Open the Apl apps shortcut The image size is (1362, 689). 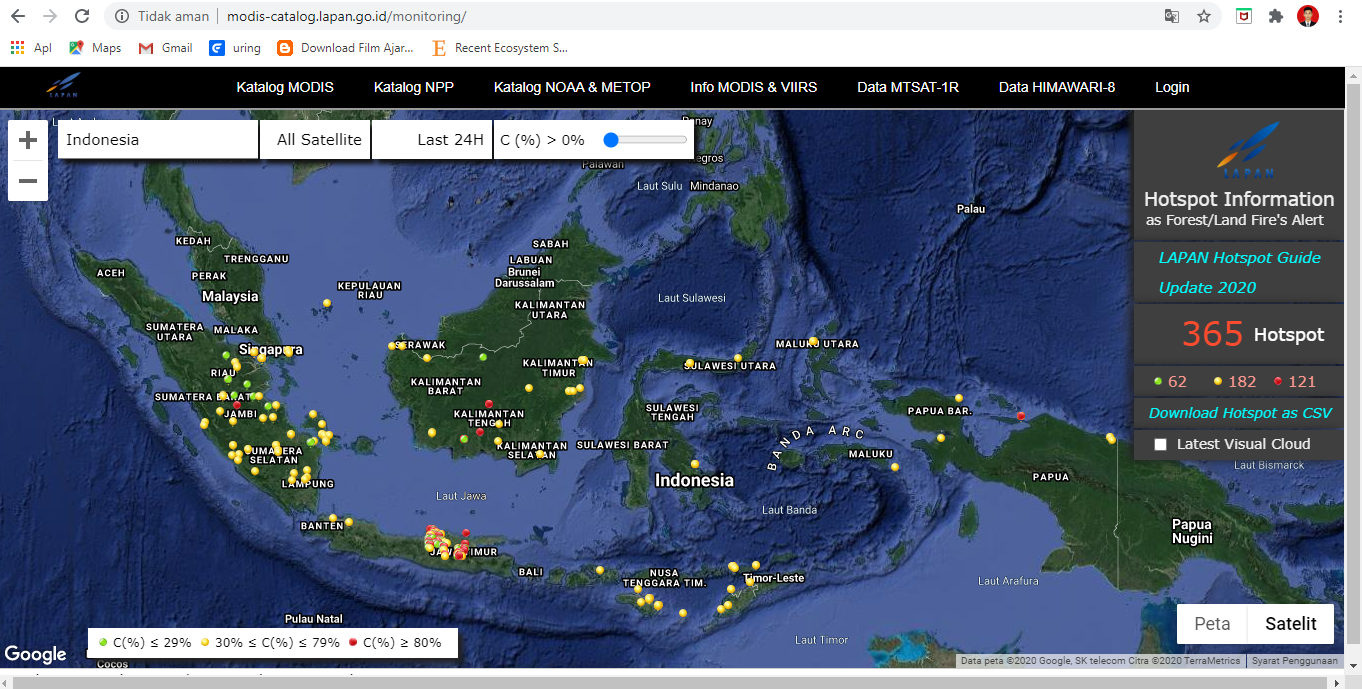click(x=31, y=47)
